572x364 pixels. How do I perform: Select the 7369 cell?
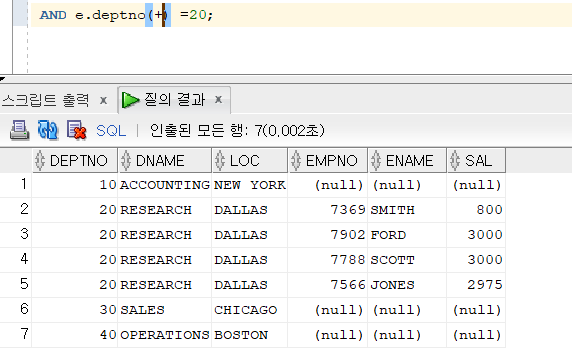point(328,210)
